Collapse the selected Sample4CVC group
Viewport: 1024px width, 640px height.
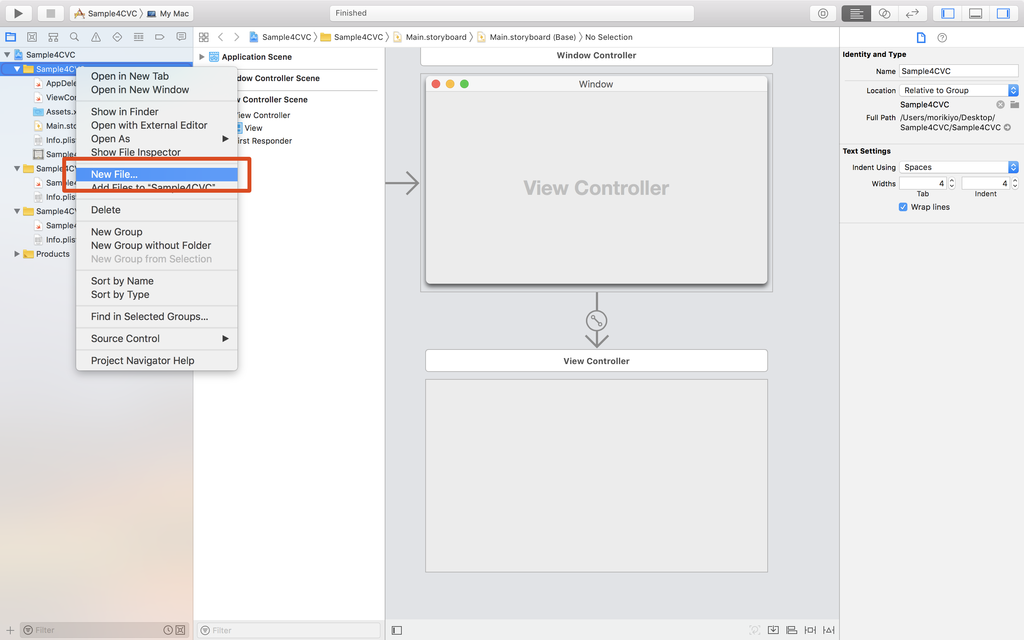[x=17, y=69]
